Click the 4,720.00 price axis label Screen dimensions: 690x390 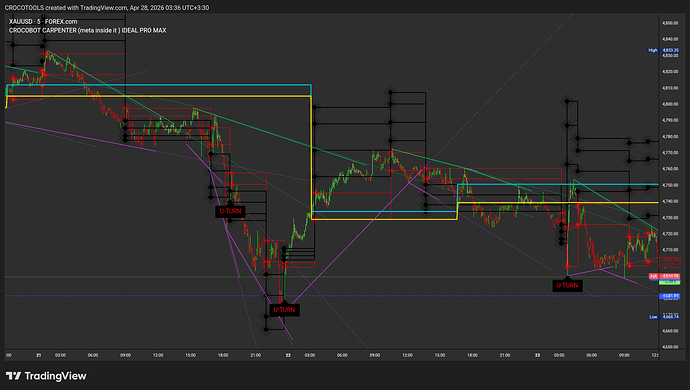(x=670, y=234)
